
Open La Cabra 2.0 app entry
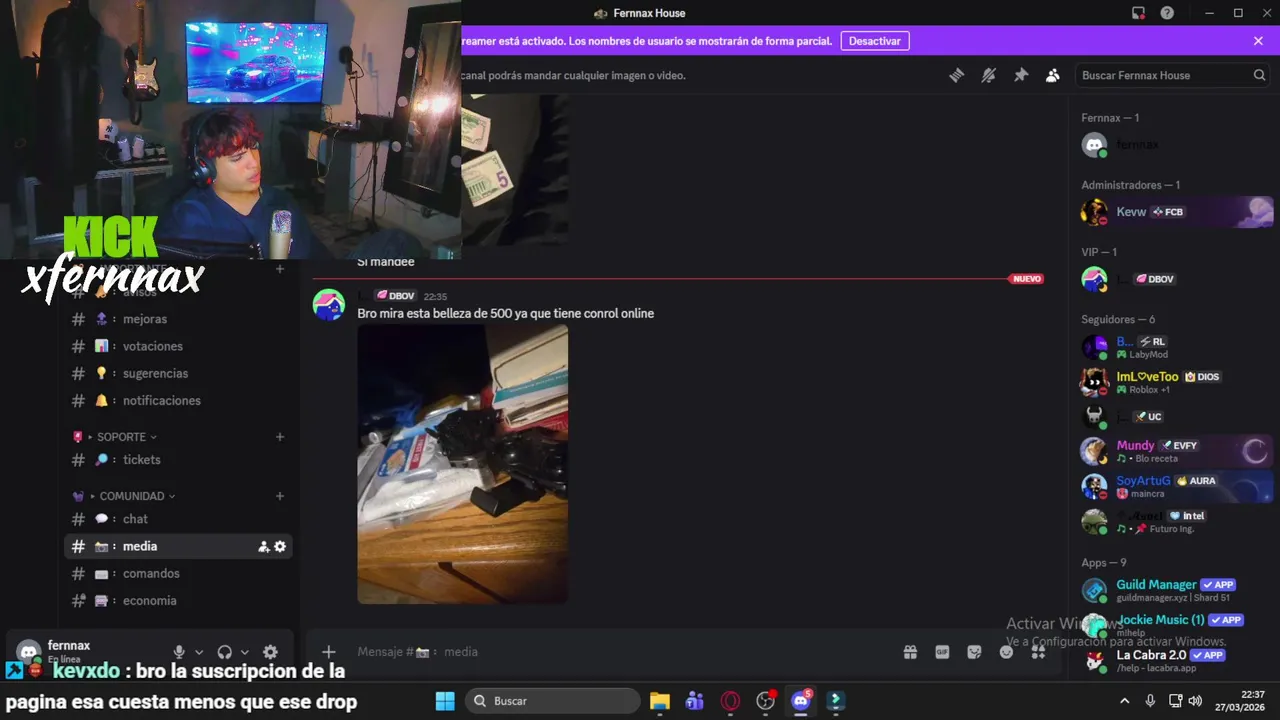(x=1176, y=660)
